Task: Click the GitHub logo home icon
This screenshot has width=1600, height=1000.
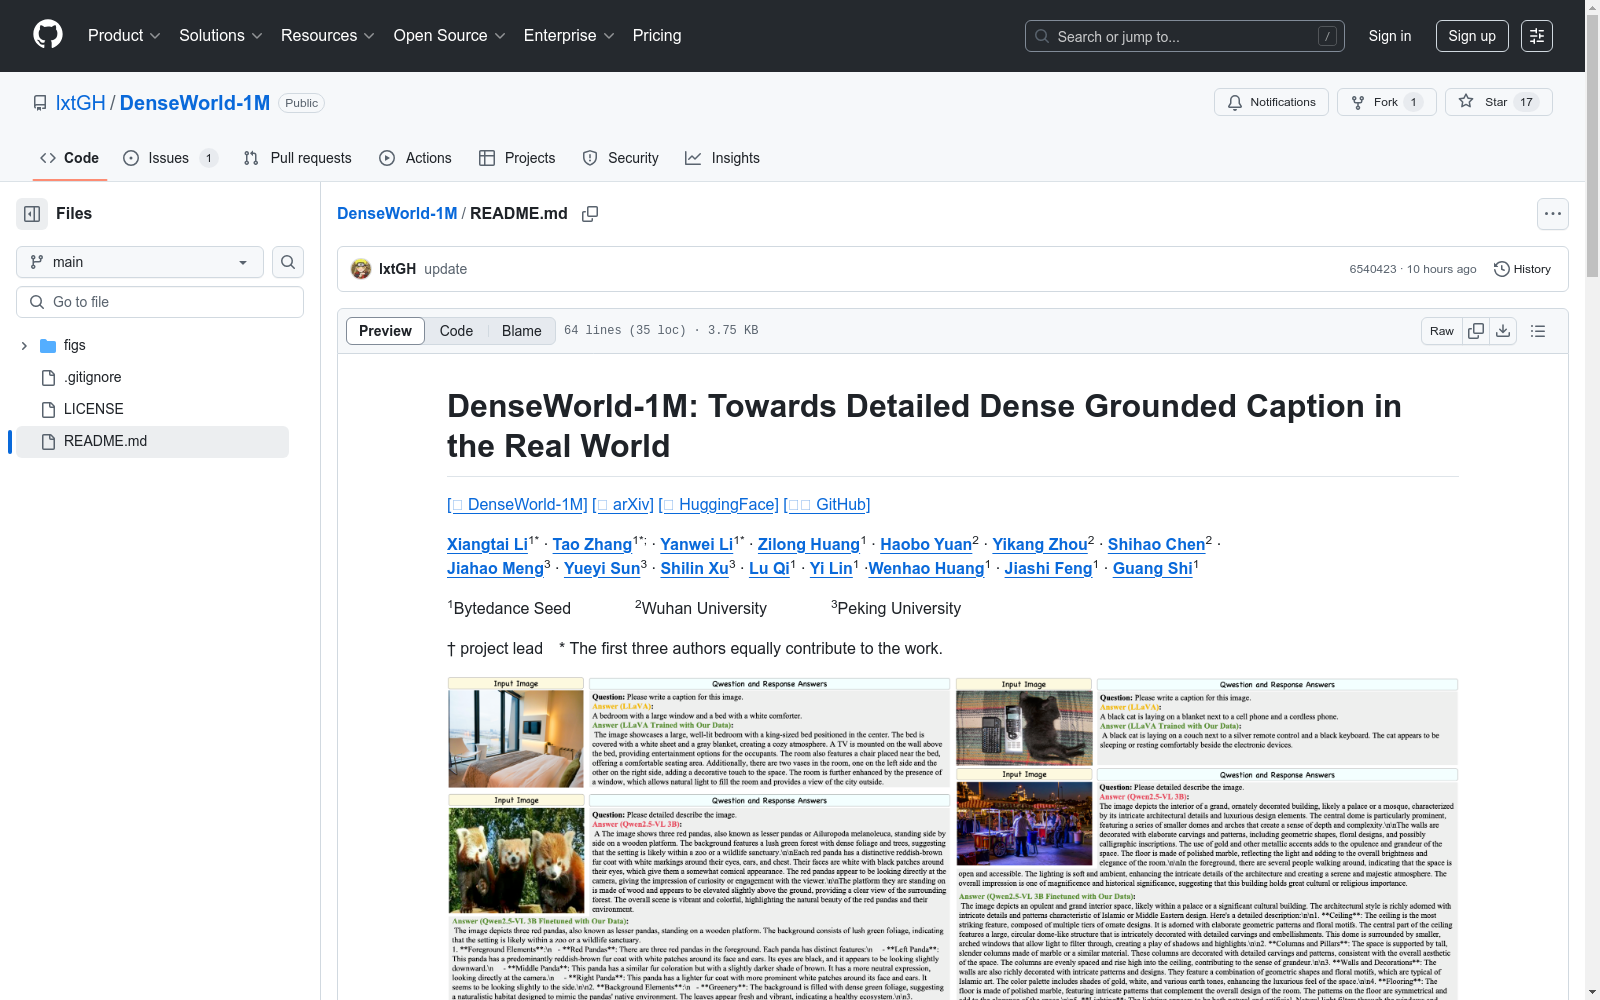Action: click(x=48, y=35)
